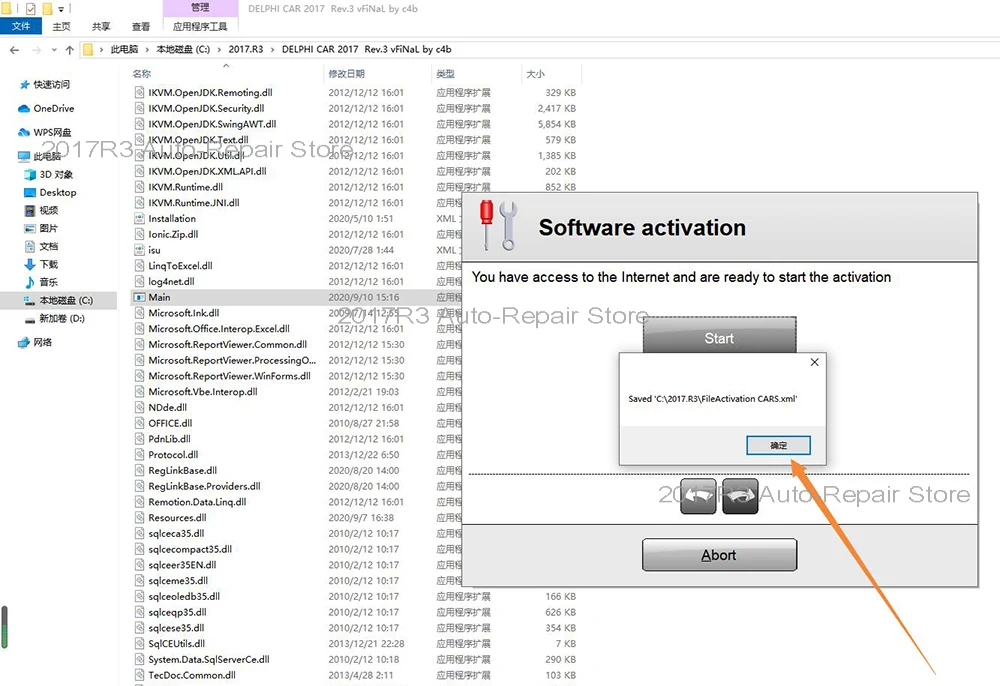1000x686 pixels.
Task: Confirm the saved file message dialog button
Action: coord(778,445)
